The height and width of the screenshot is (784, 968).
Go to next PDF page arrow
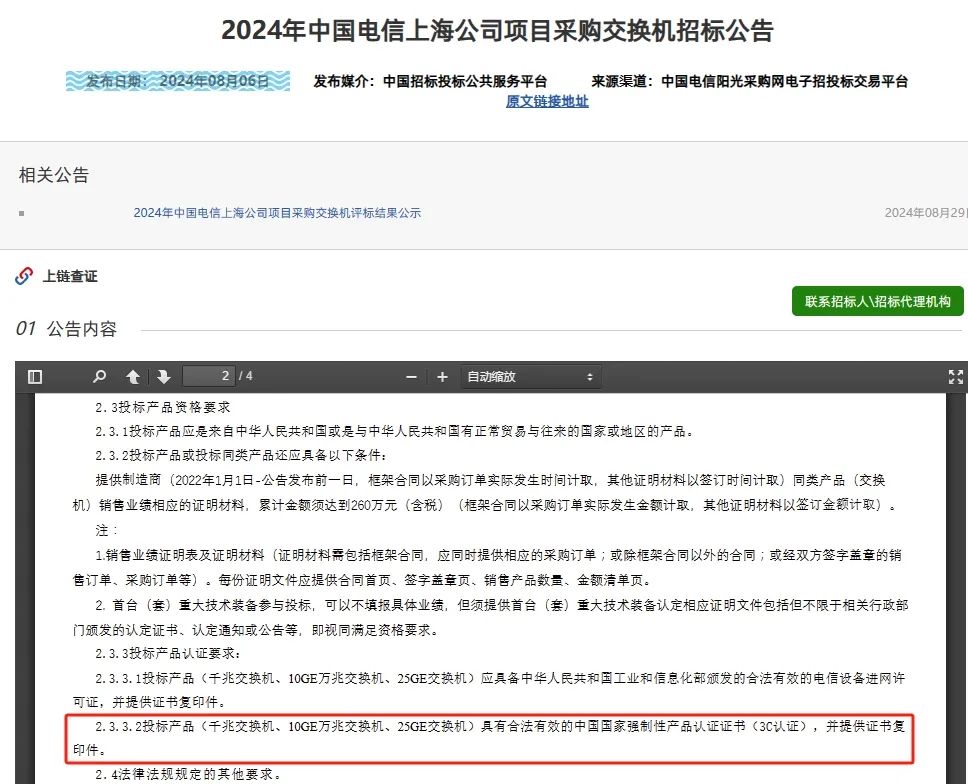click(164, 377)
